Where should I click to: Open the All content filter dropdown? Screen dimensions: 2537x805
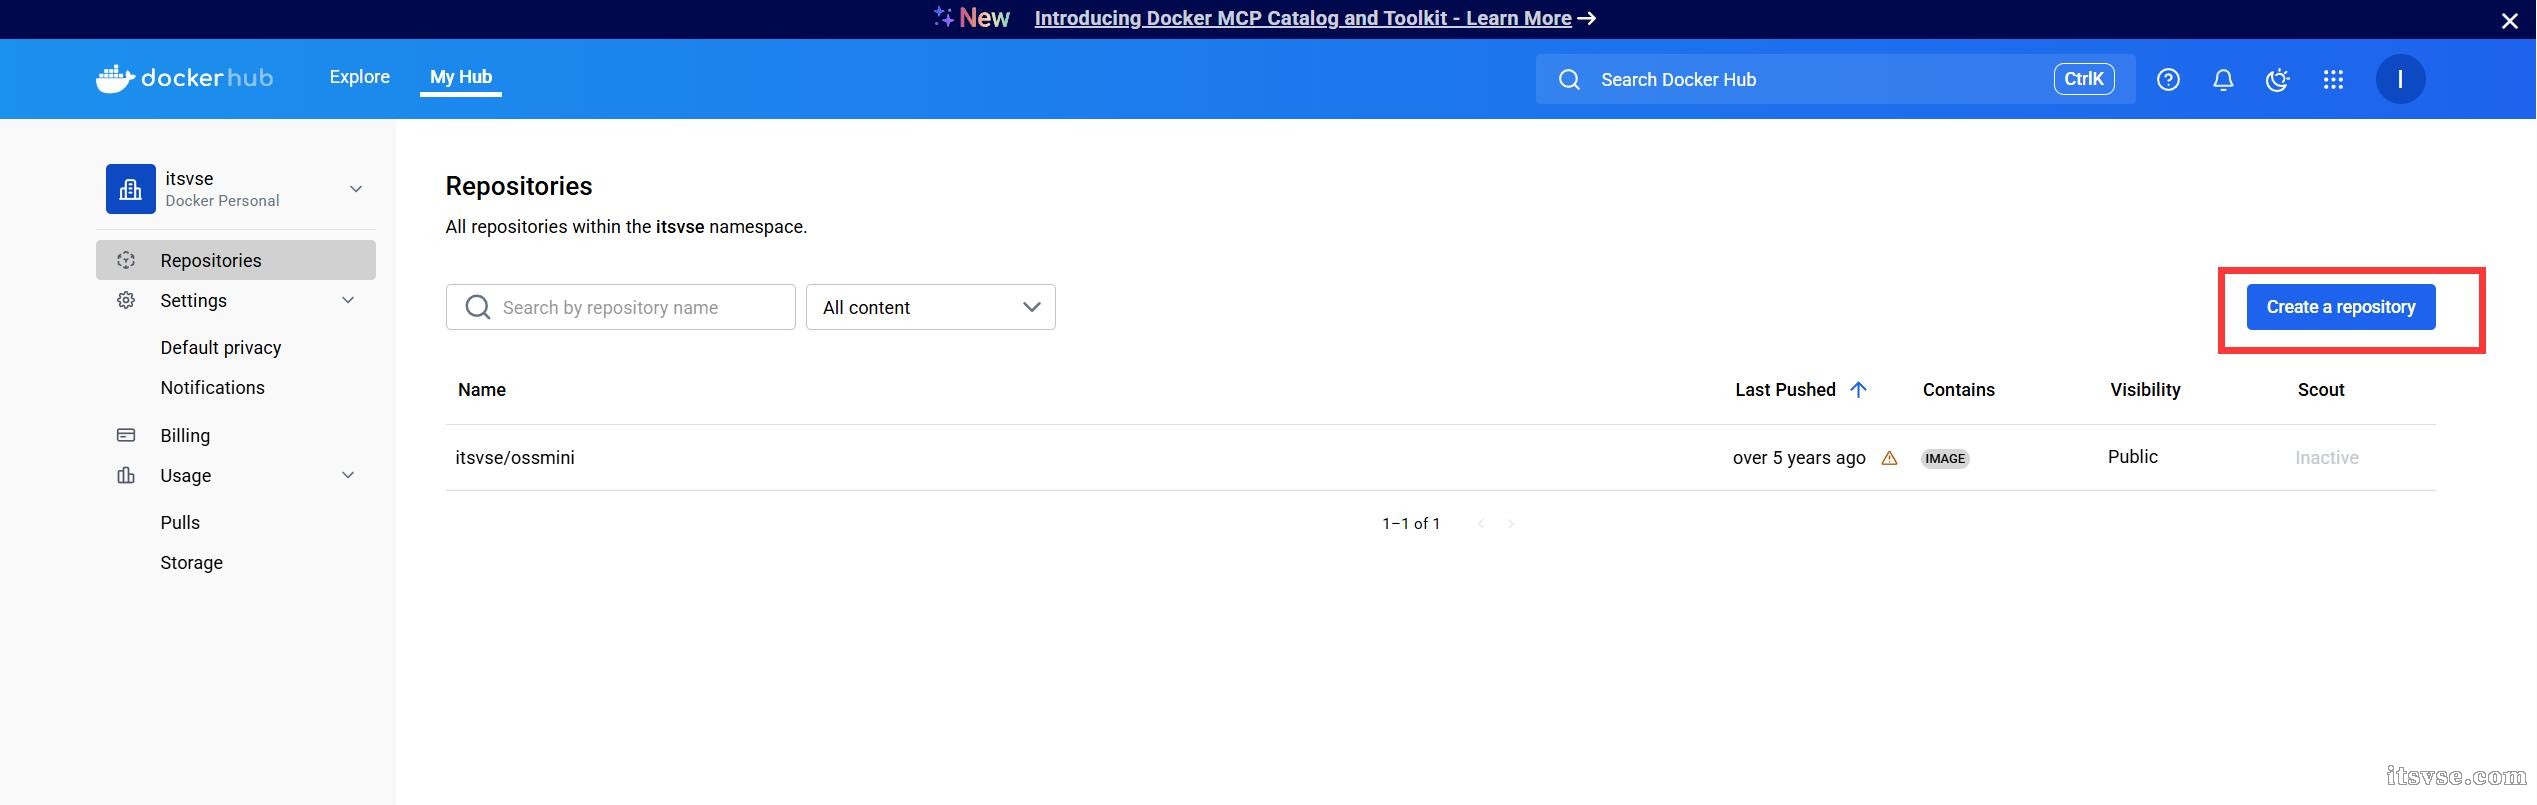(930, 307)
